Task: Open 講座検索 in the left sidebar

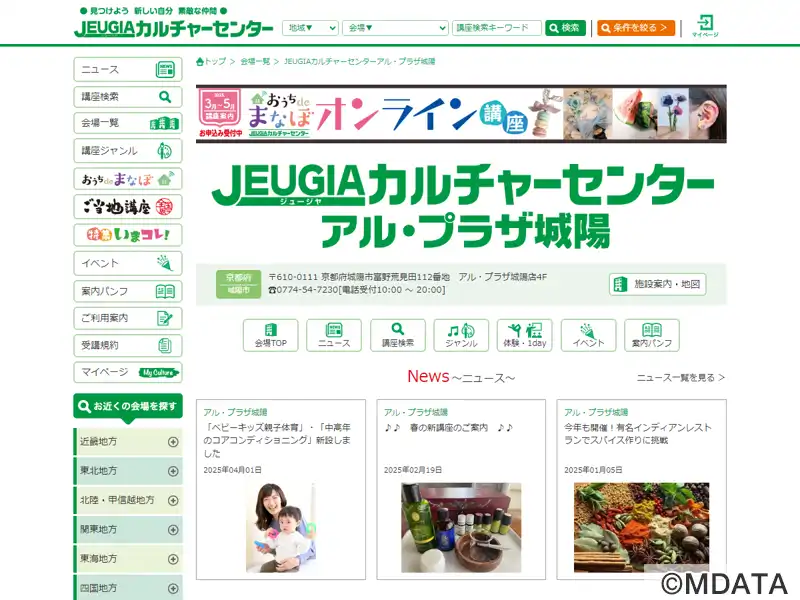Action: [128, 96]
